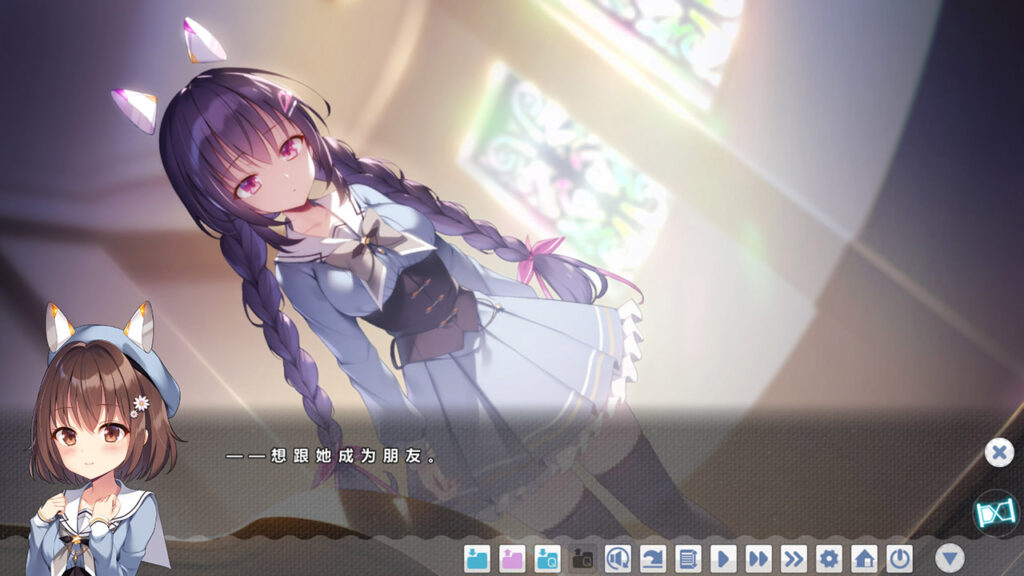Viewport: 1024px width, 576px height.
Task: Toggle Auto play mode triangle button
Action: (x=723, y=558)
